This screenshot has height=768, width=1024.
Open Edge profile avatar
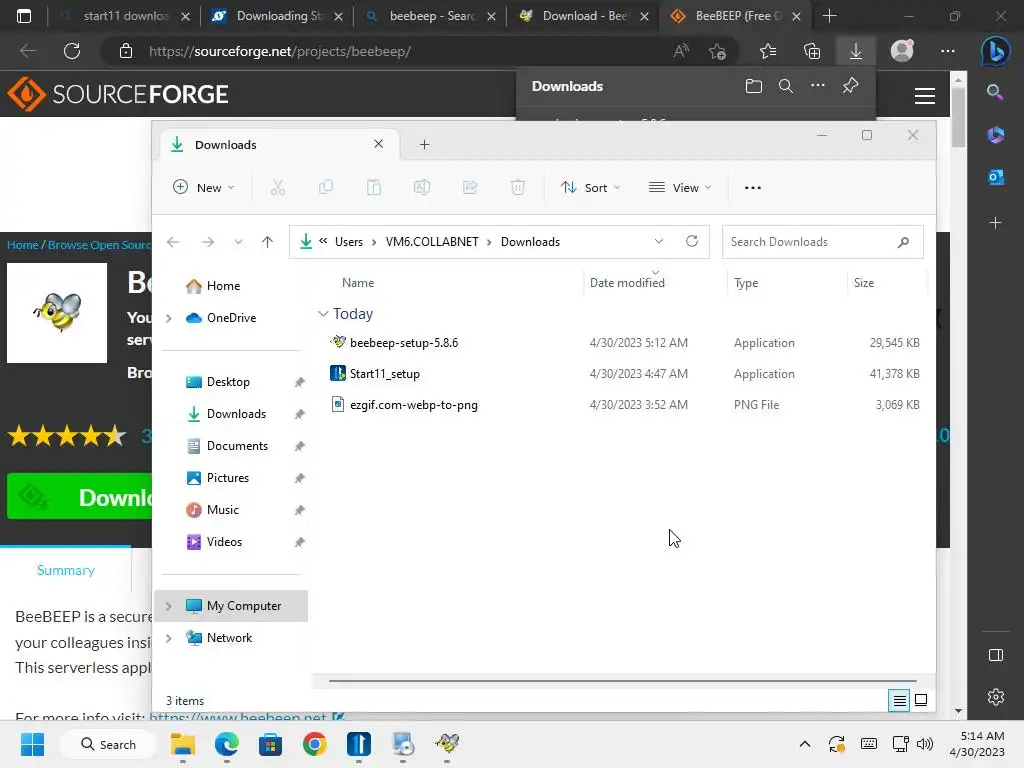(902, 51)
